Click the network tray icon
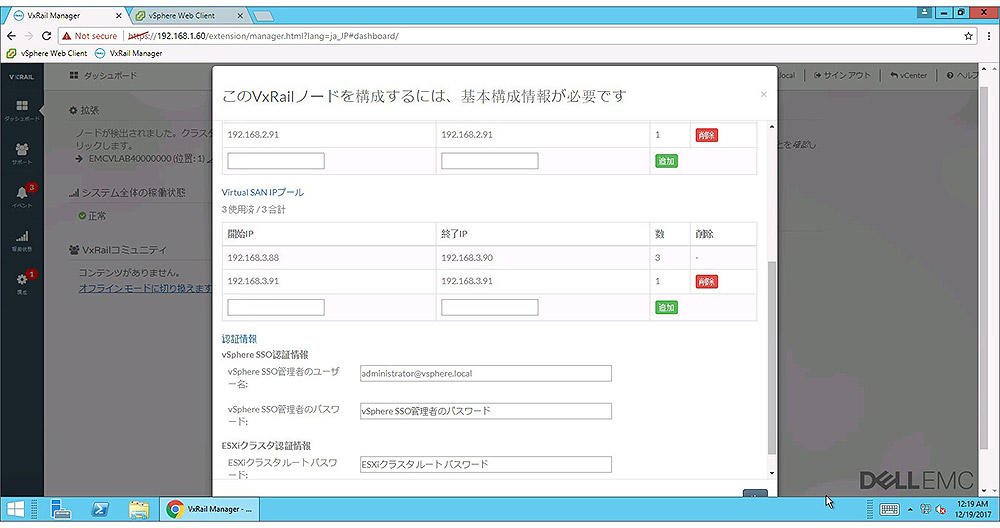 [925, 509]
